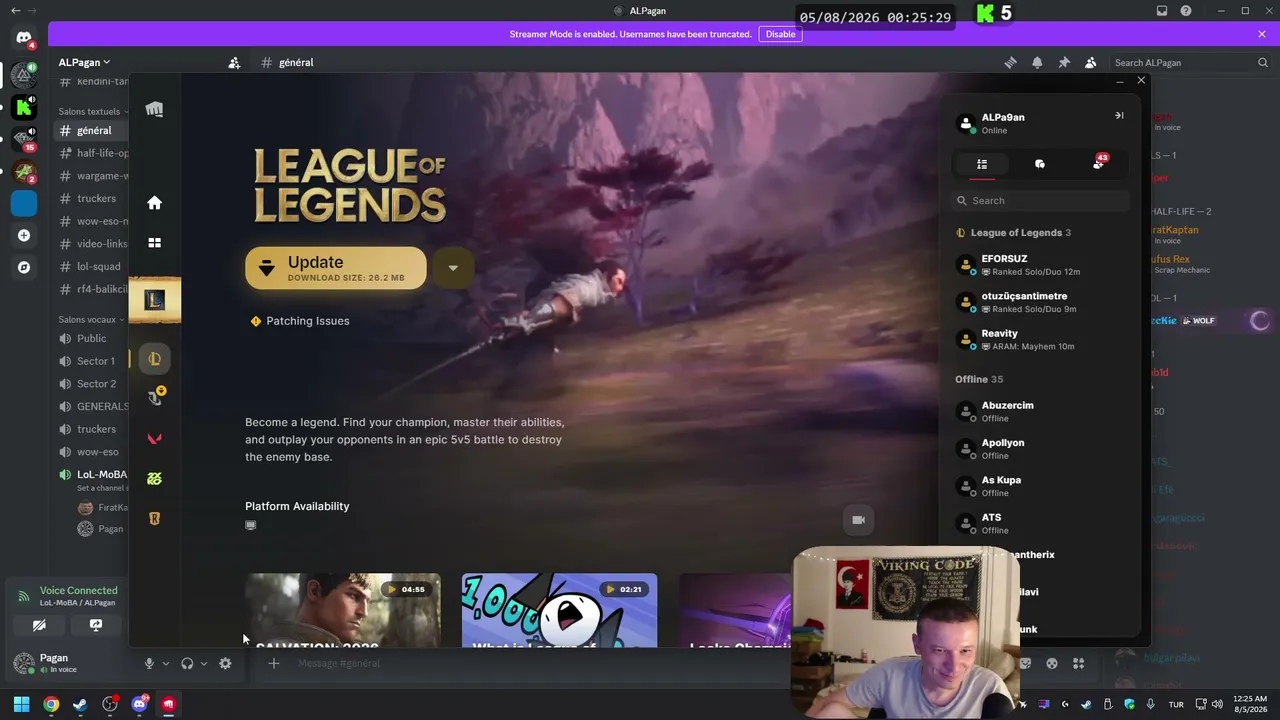Open microphone input options arrow
The height and width of the screenshot is (720, 1280).
[x=166, y=664]
